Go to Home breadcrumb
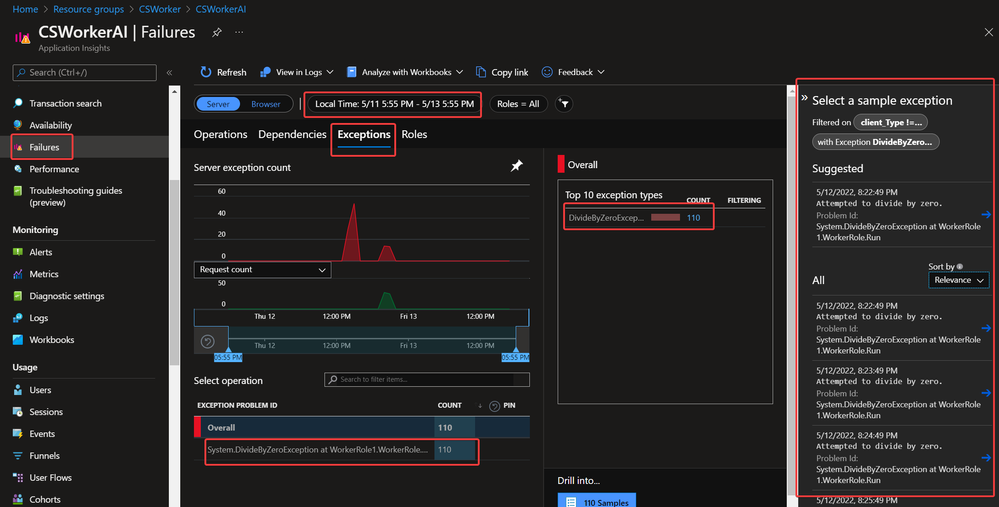This screenshot has width=999, height=507. coord(25,9)
